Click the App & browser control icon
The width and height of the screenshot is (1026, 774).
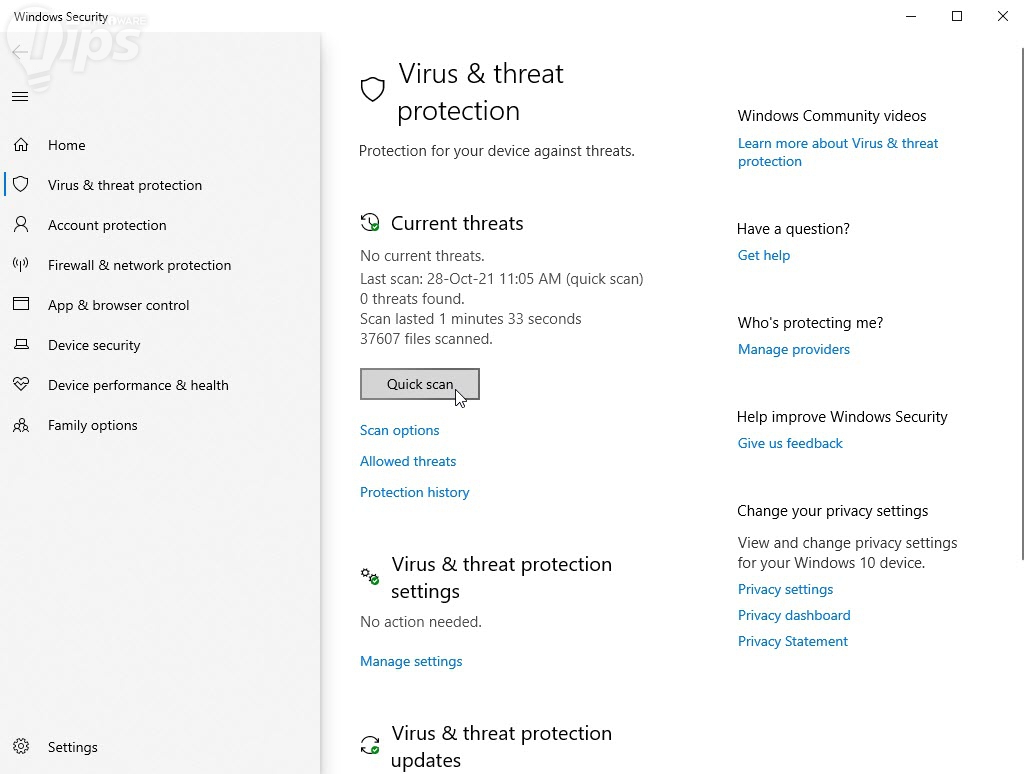click(21, 305)
